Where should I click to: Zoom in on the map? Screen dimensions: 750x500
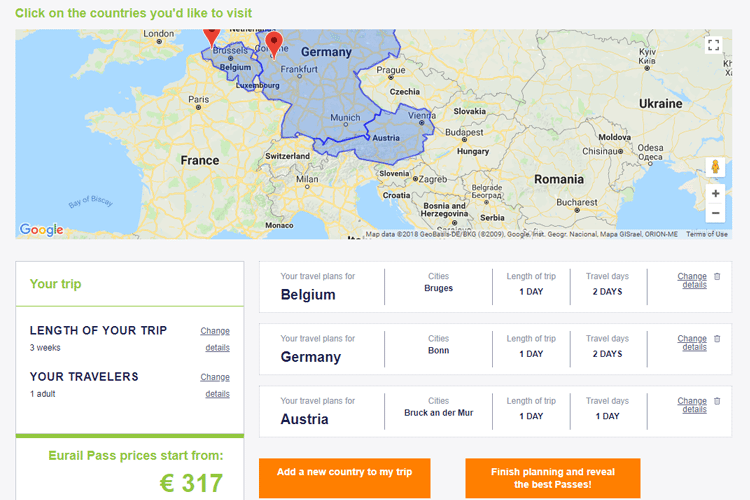[x=715, y=194]
